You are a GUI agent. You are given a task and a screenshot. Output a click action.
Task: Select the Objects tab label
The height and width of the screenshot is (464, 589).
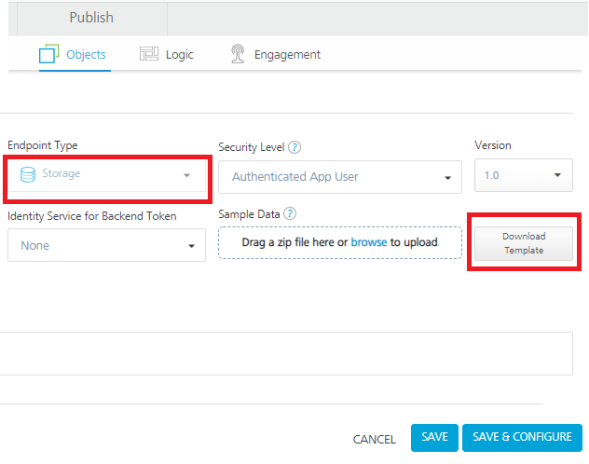(86, 54)
